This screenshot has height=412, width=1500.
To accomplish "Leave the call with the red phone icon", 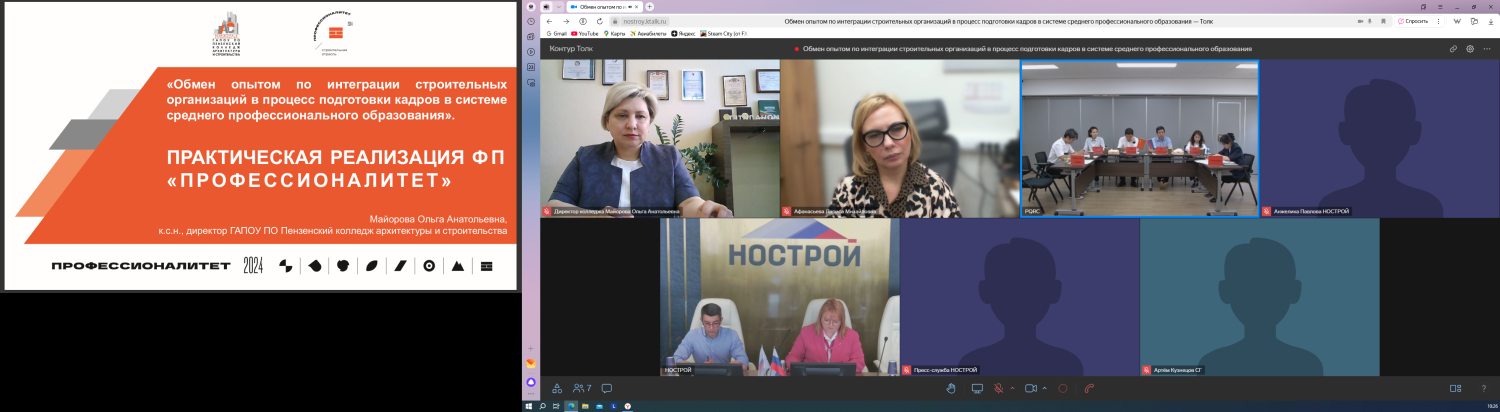I will pyautogui.click(x=1089, y=388).
